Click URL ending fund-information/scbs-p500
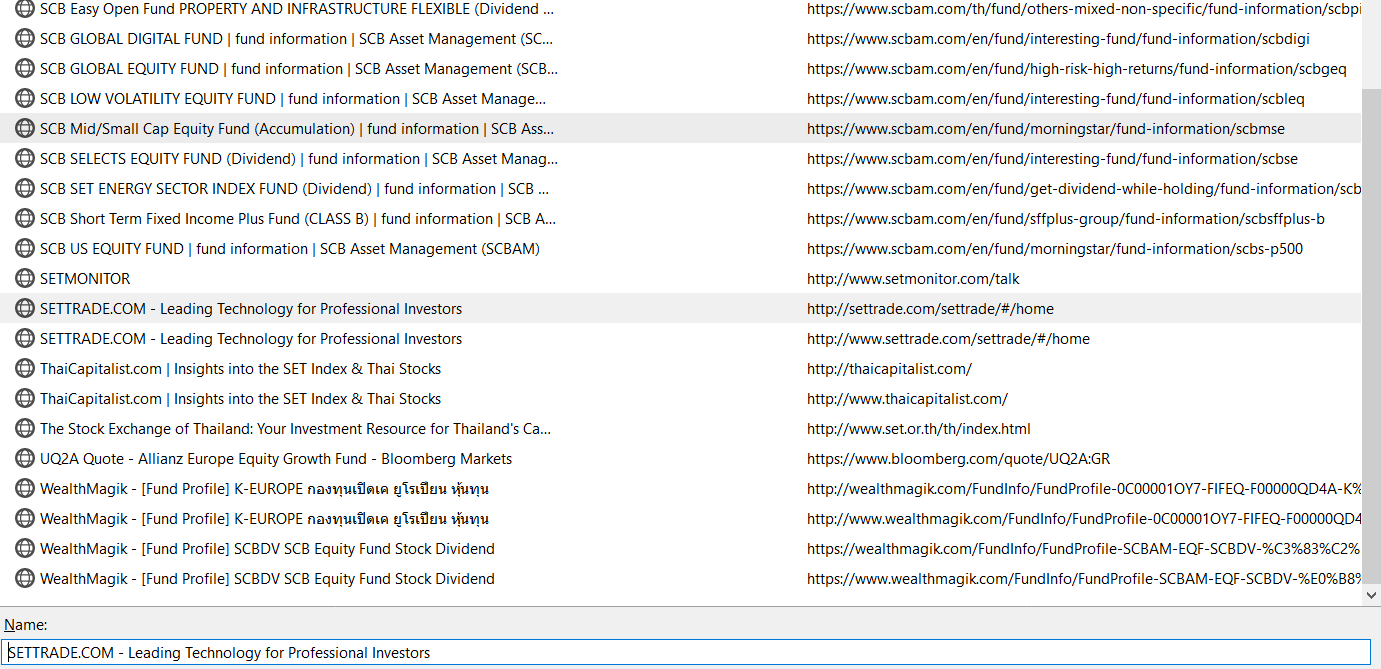The width and height of the screenshot is (1381, 669). [1055, 249]
